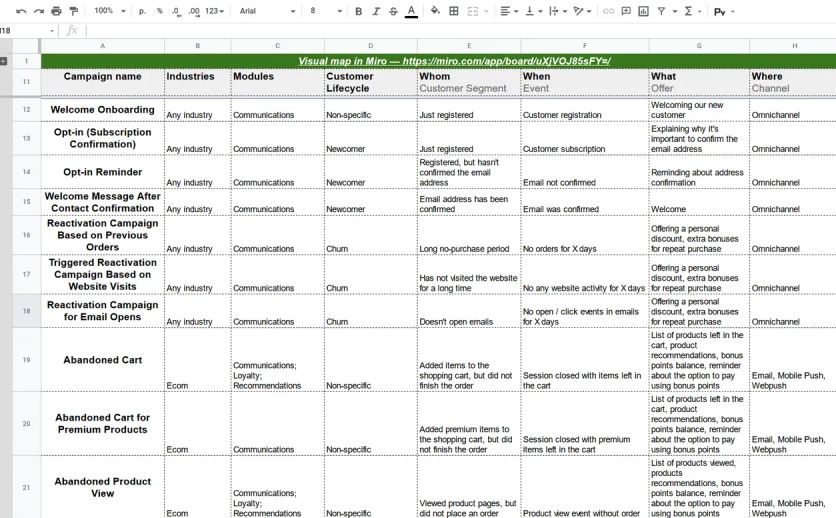Select row 12 header
The image size is (836, 518).
tap(26, 109)
